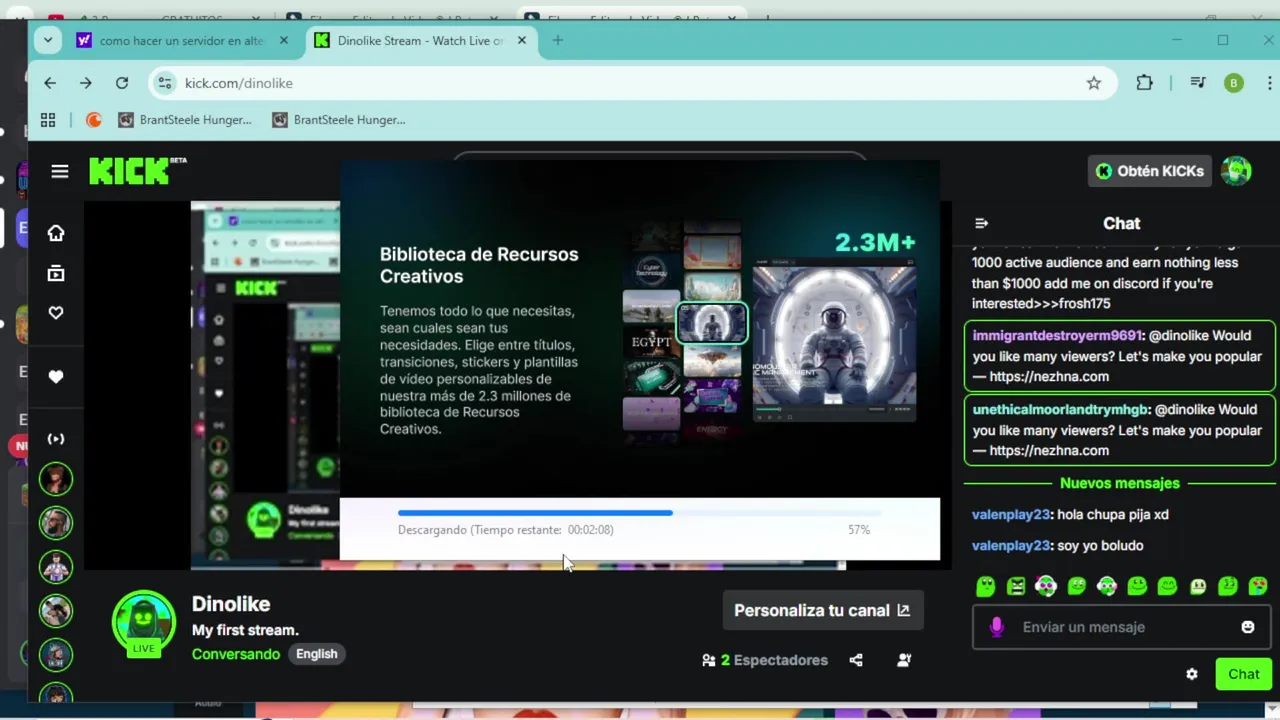Click the user icon next to share
Image resolution: width=1280 pixels, height=720 pixels.
coord(904,660)
